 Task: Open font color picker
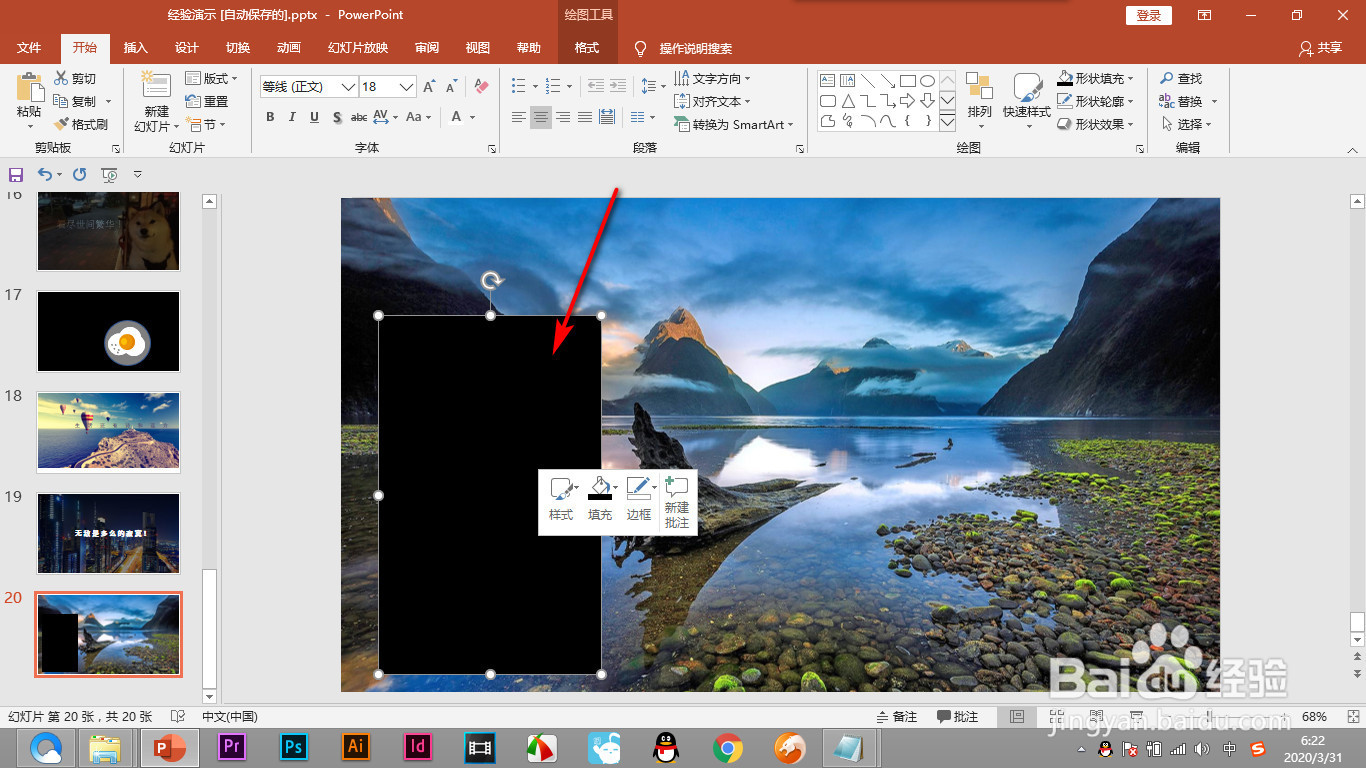(x=457, y=117)
